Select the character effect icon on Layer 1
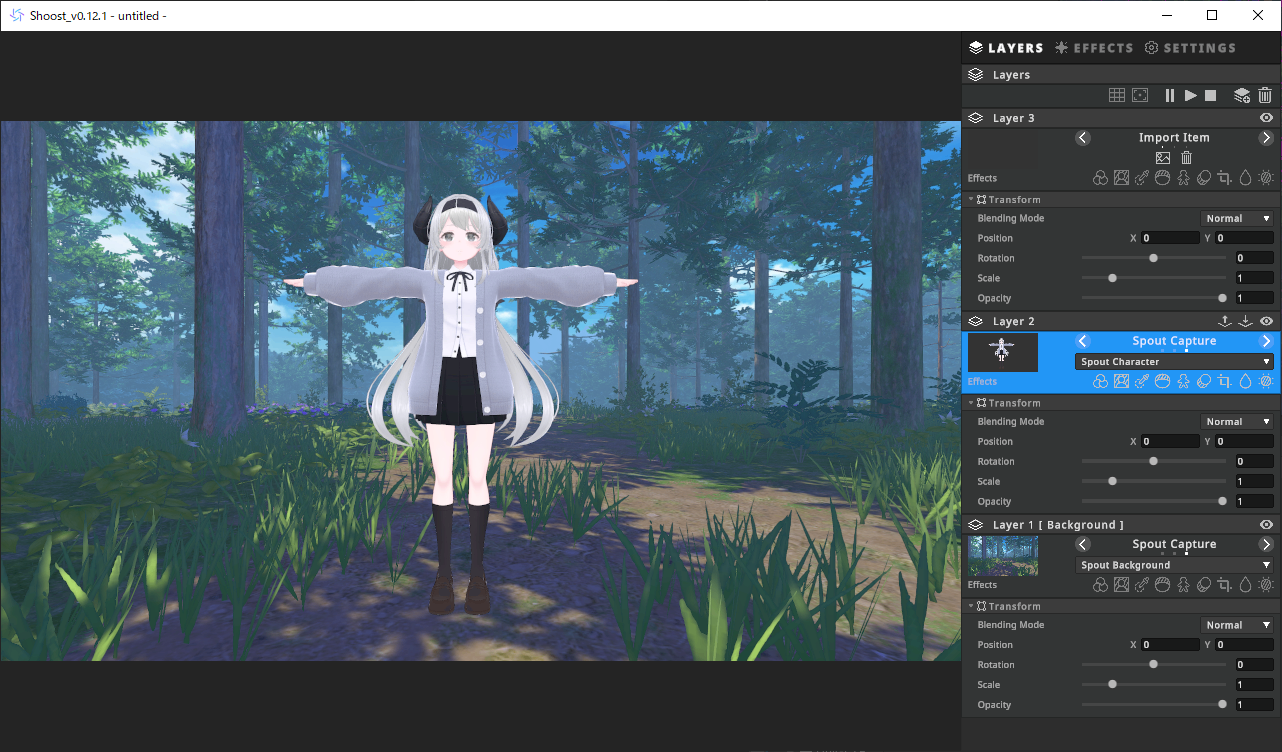The image size is (1282, 752). [1183, 585]
